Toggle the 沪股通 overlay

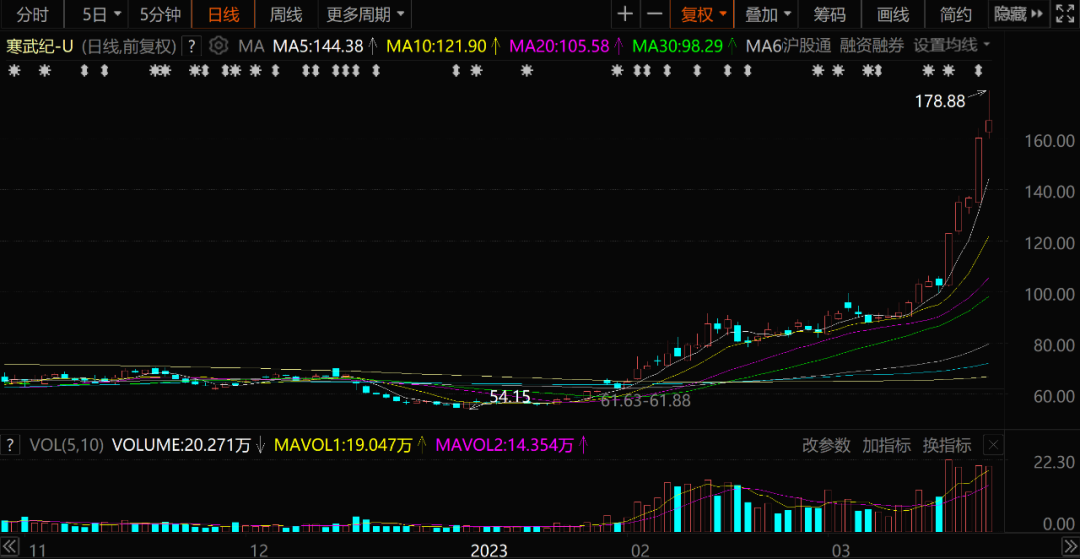tap(807, 46)
